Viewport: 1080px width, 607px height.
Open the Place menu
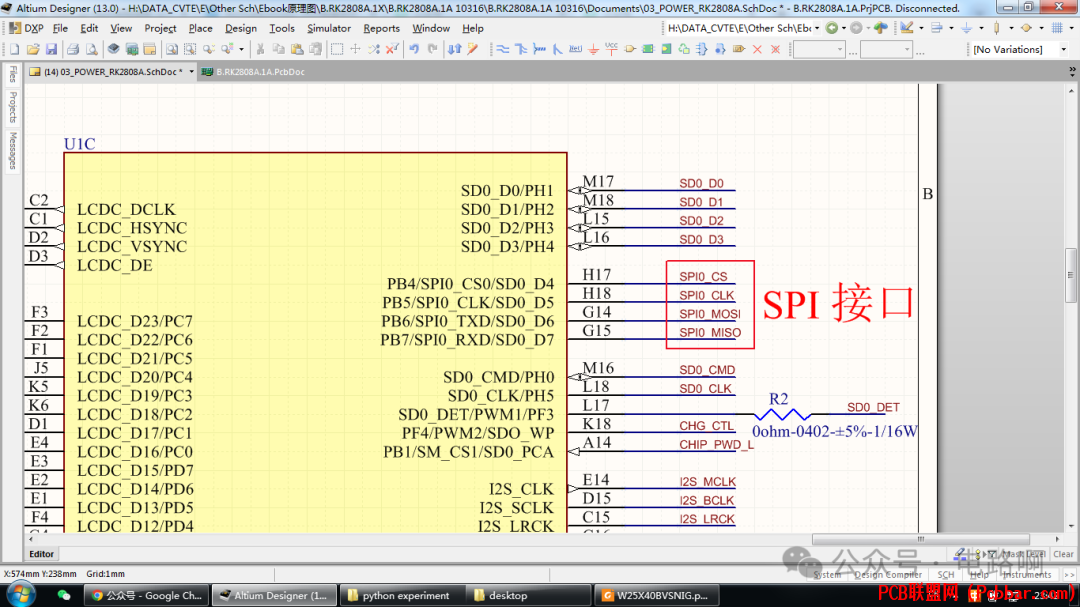(x=200, y=28)
